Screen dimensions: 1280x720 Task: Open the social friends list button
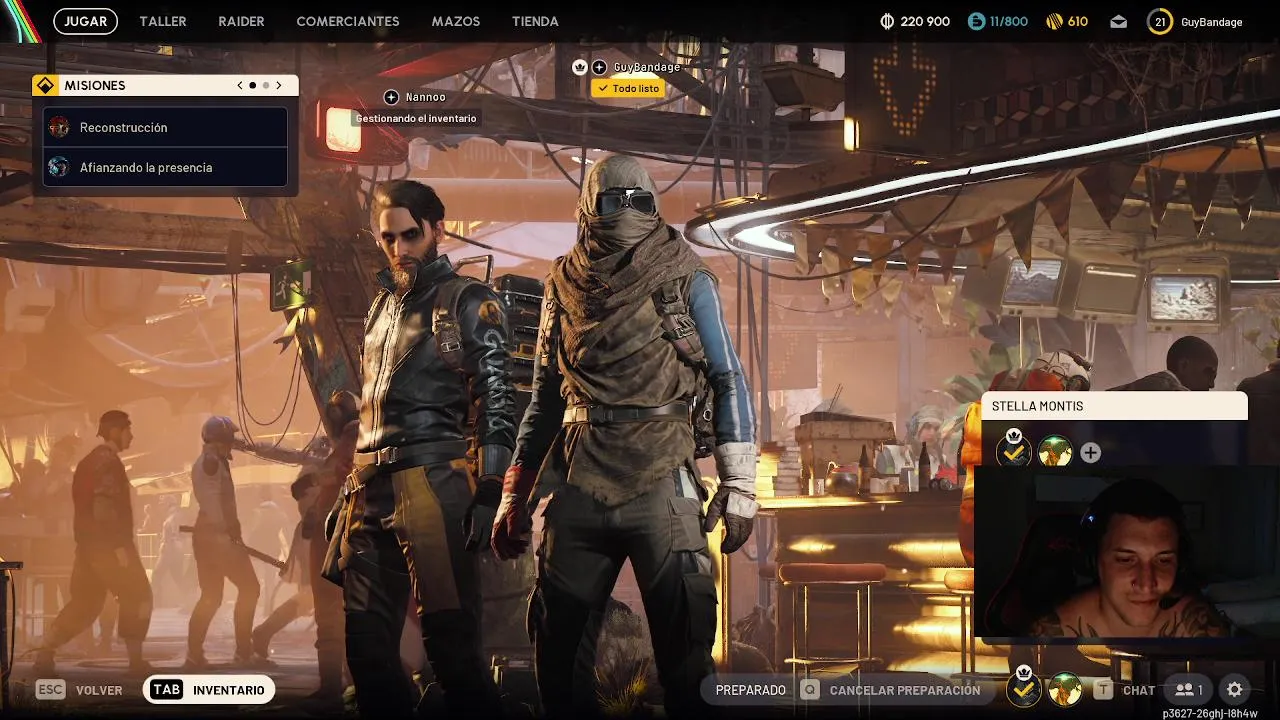click(1189, 690)
